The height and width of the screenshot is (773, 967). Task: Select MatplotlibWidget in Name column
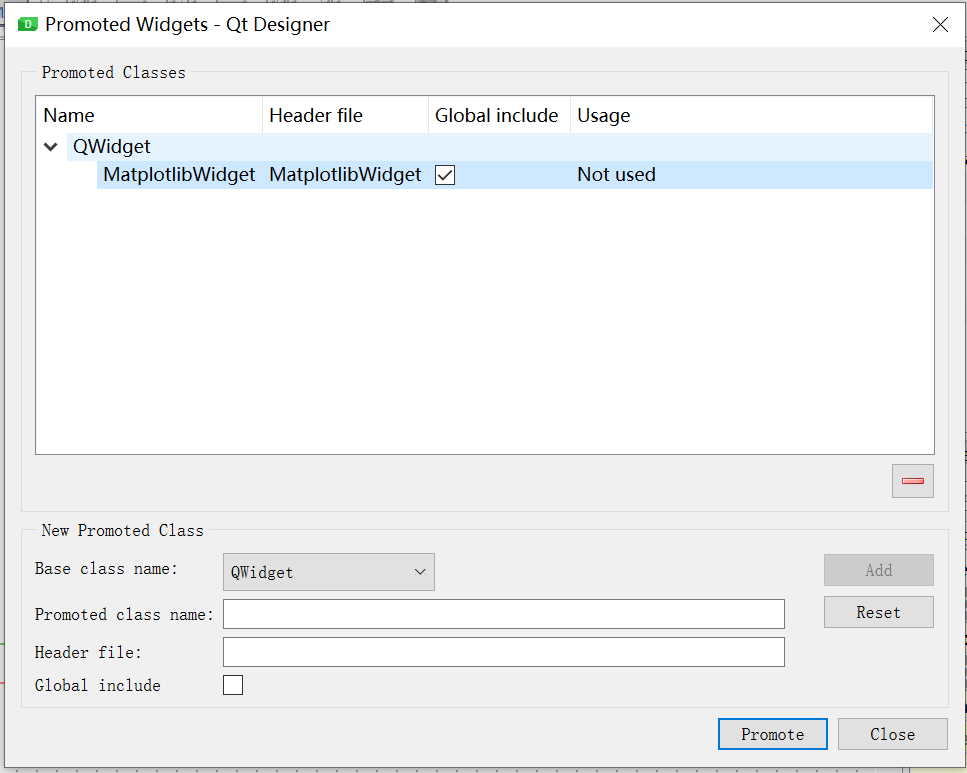point(179,175)
